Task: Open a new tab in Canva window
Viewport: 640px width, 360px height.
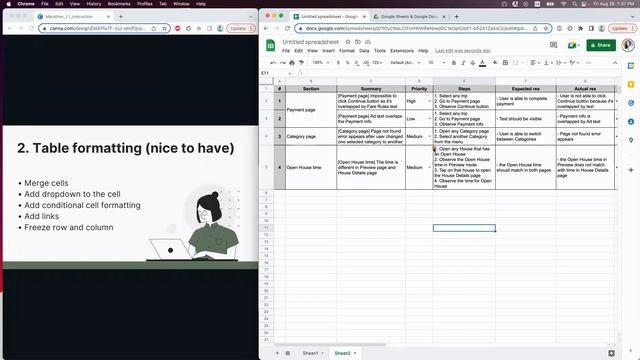Action: tap(121, 17)
